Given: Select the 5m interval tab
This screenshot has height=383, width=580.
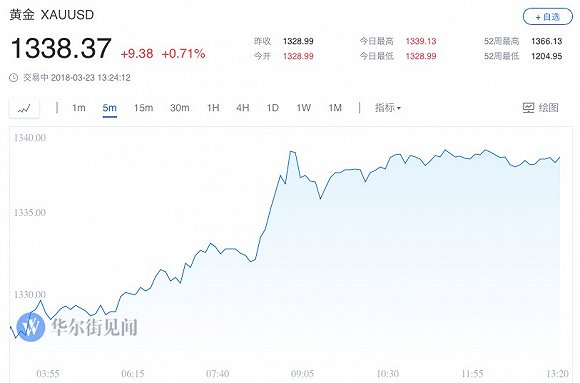Looking at the screenshot, I should pyautogui.click(x=109, y=108).
